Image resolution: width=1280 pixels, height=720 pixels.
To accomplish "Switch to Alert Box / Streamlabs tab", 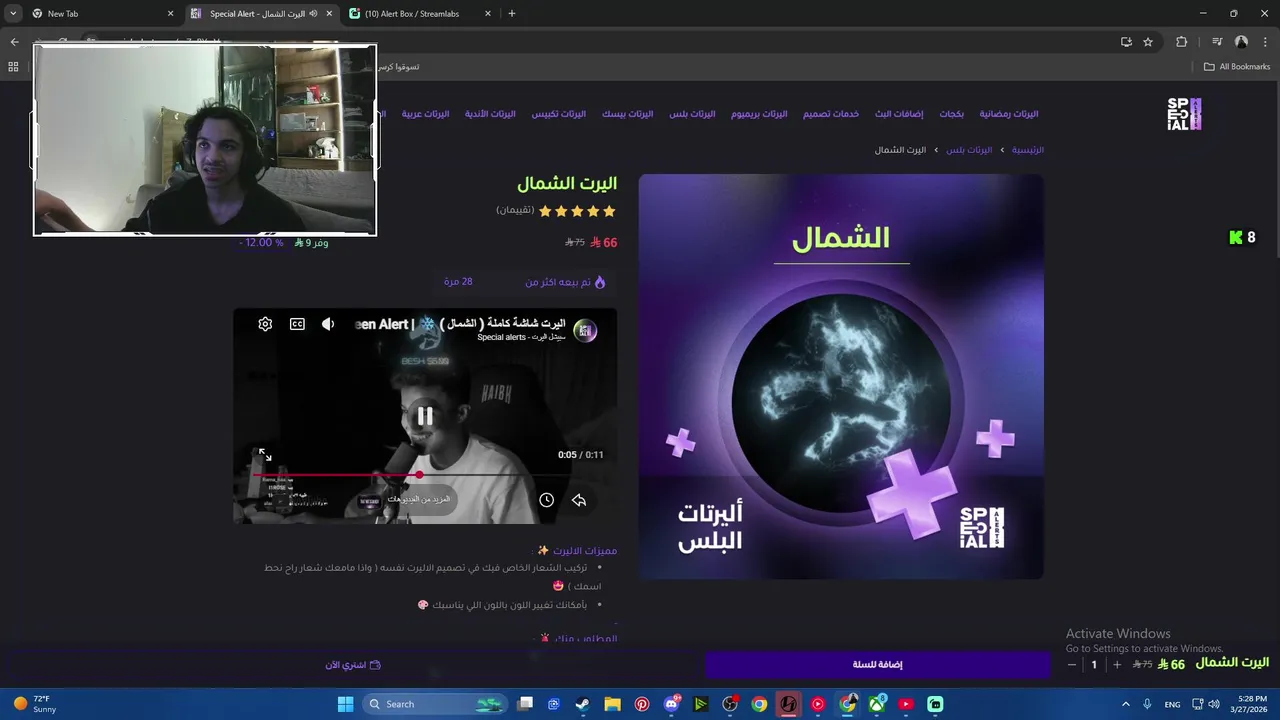I will tap(418, 14).
